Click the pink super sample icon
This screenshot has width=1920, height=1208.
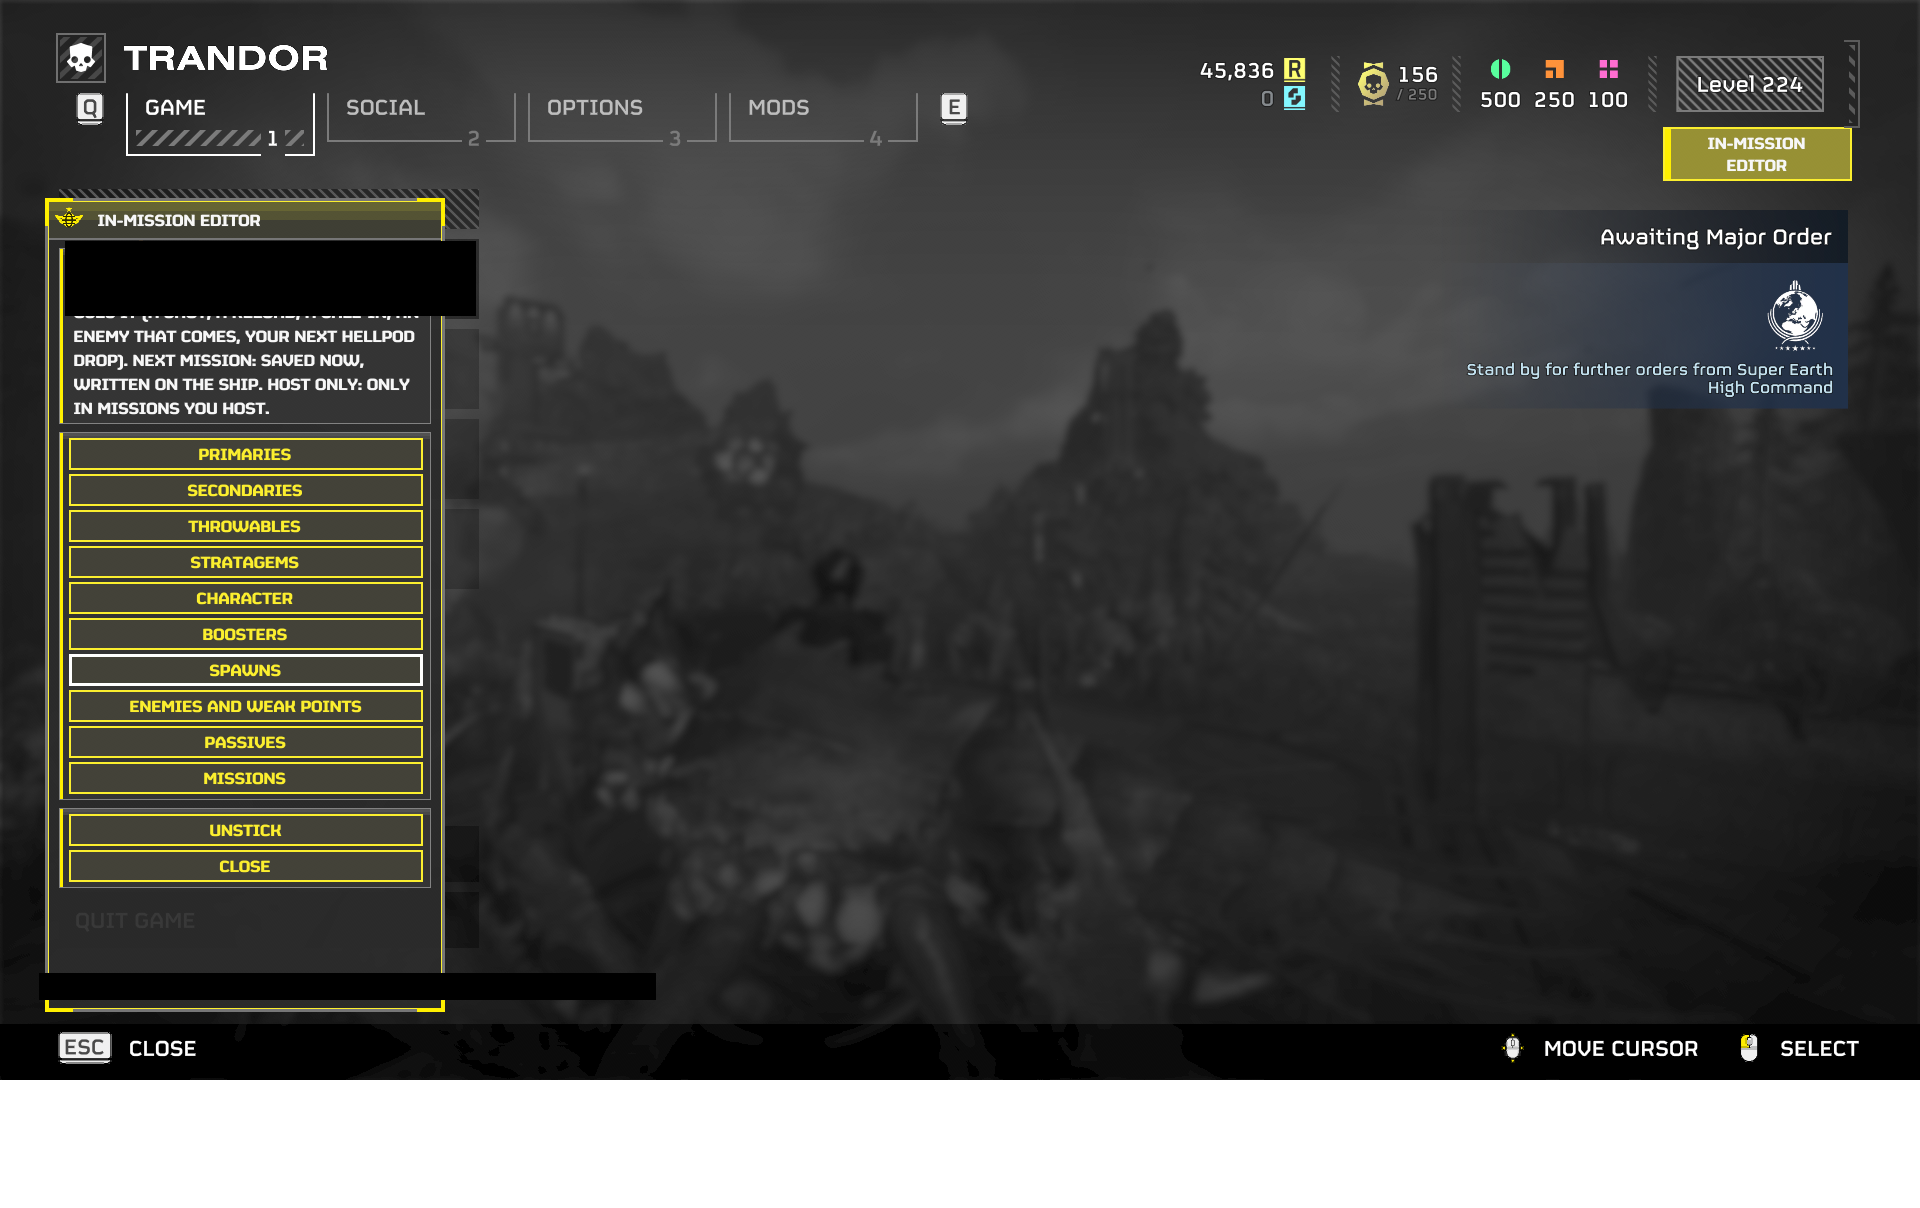pos(1608,69)
